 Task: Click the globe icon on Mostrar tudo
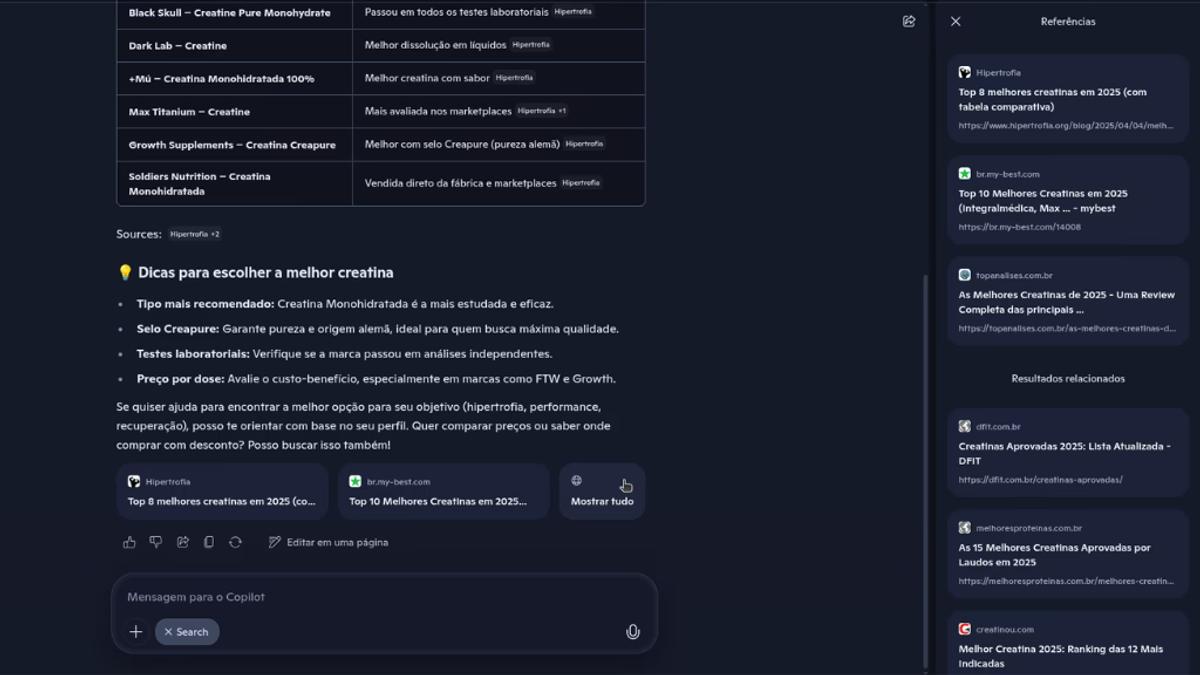tap(576, 480)
